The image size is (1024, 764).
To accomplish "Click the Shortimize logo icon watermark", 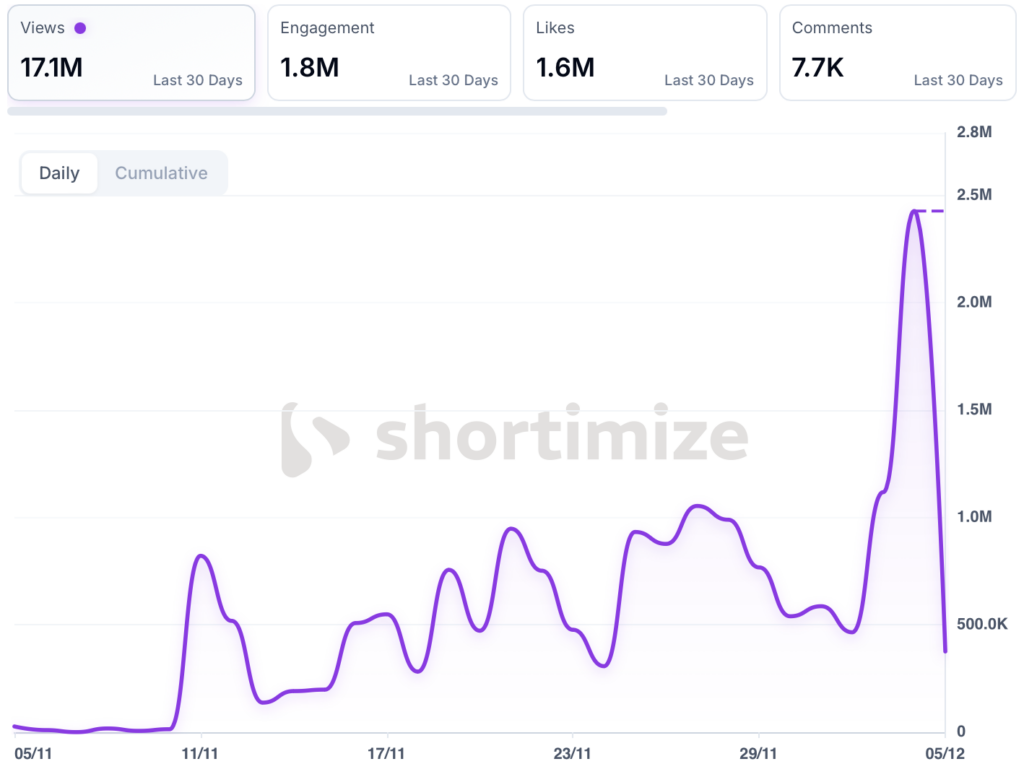I will 314,440.
